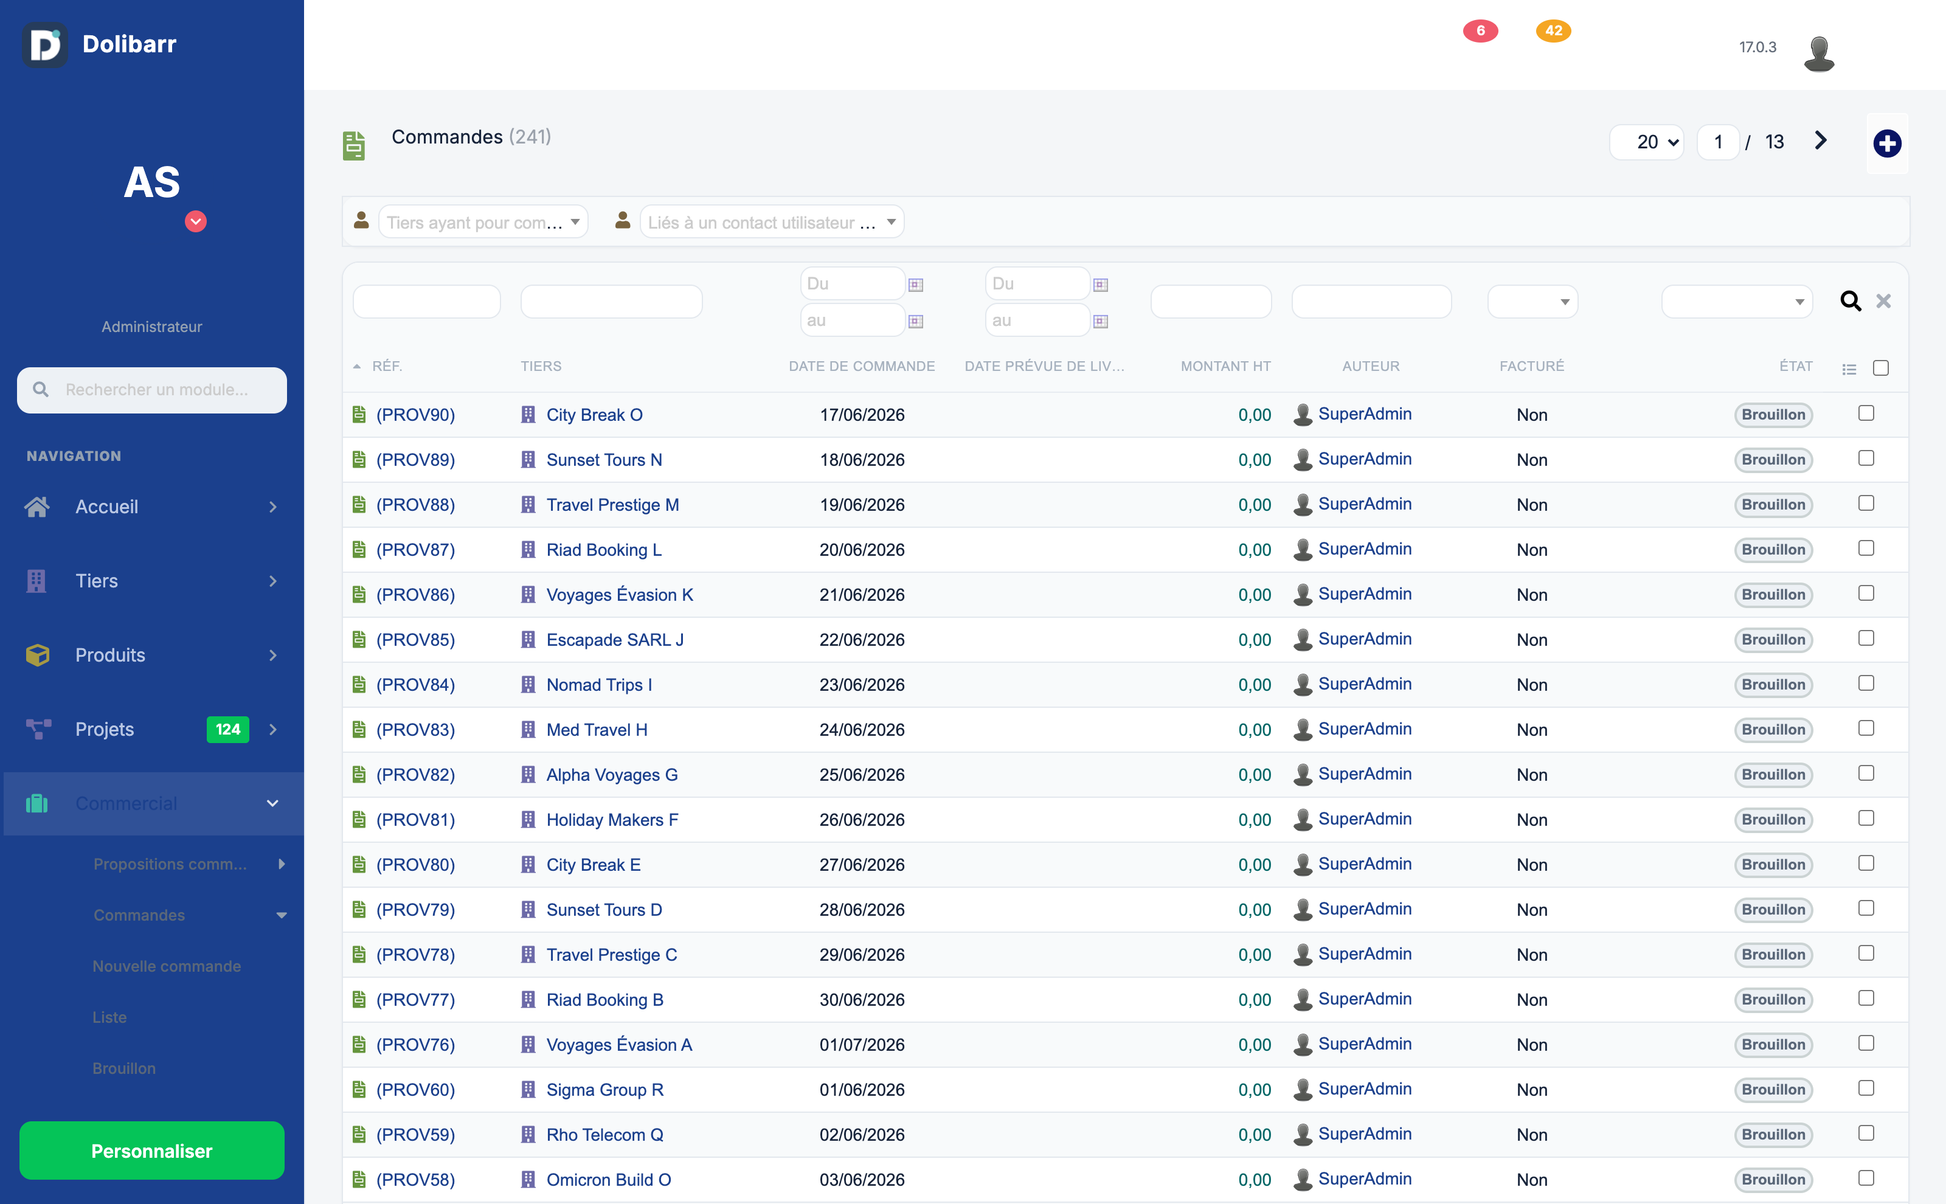
Task: Click the company icon beside Nomad Trips I
Action: [x=528, y=685]
